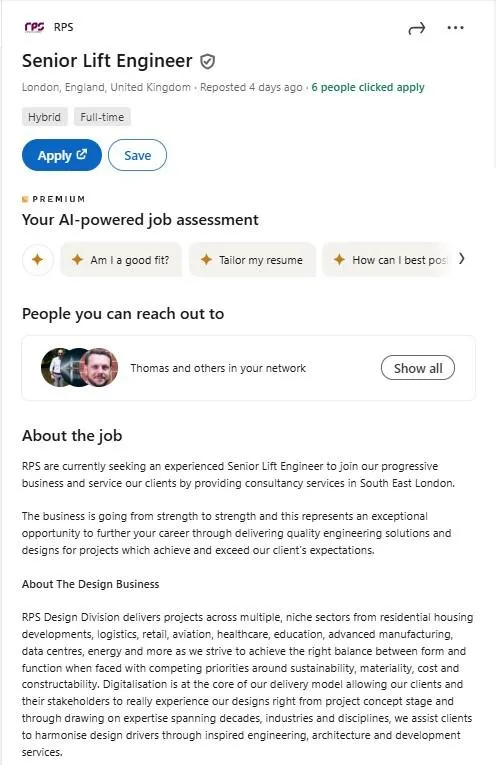This screenshot has height=765, width=496.
Task: Open the bearded man's profile photo
Action: tap(99, 367)
